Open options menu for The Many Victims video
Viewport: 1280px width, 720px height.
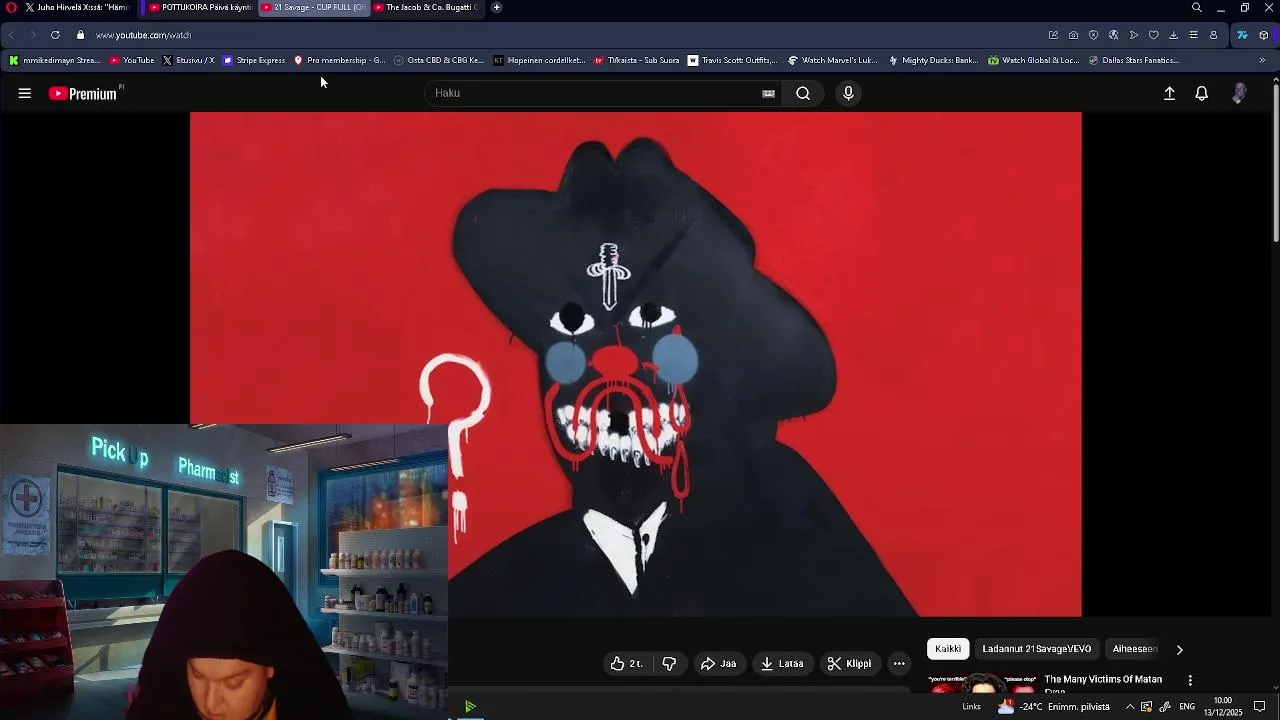[x=1190, y=680]
